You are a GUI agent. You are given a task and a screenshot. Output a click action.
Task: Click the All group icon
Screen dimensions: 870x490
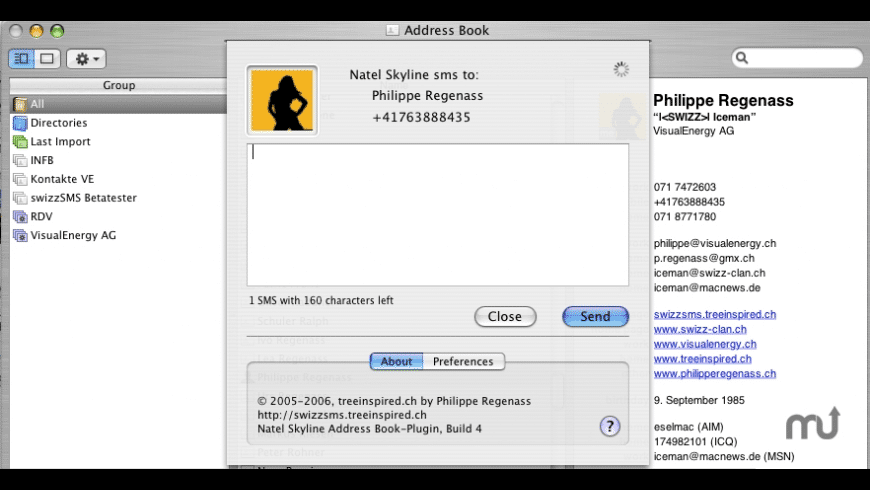click(x=20, y=104)
